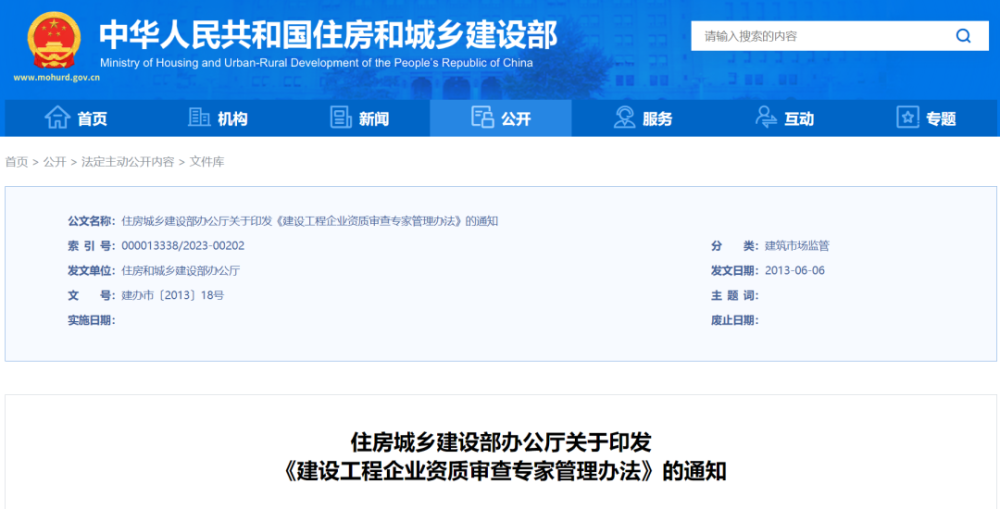Viewport: 1000px width, 509px height.
Task: Click the newspaper icon beside 新闻
Action: click(x=341, y=118)
